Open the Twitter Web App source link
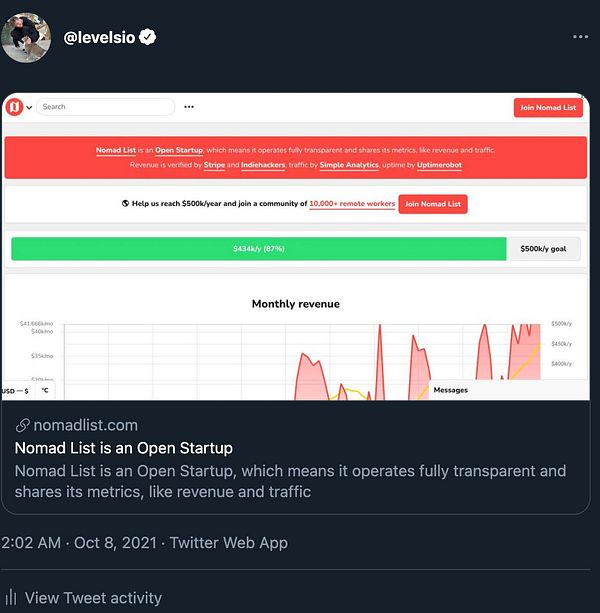 tap(228, 543)
